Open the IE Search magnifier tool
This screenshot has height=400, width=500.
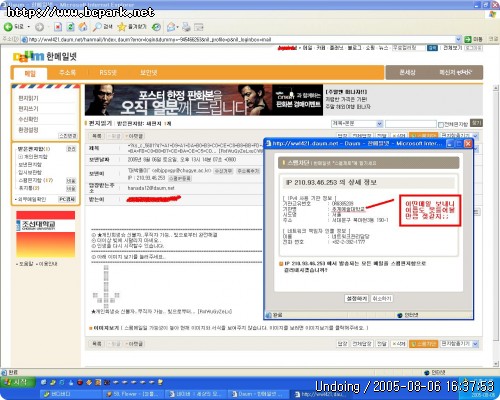point(103,27)
